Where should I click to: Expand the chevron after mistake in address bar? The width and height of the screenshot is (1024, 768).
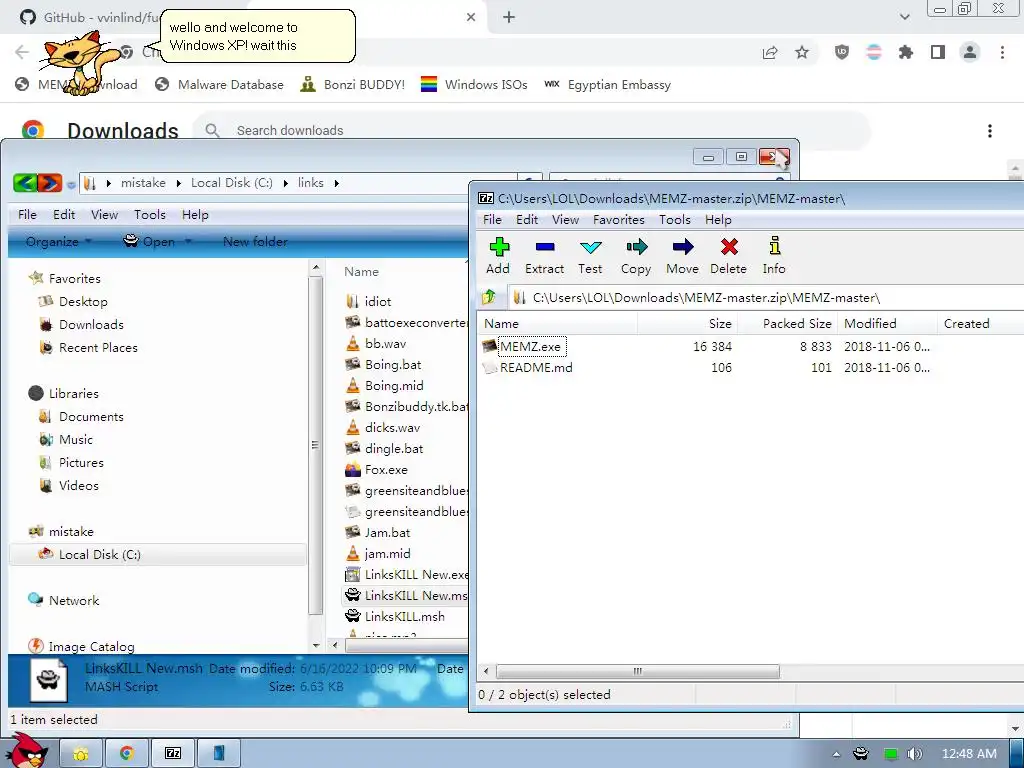tap(178, 184)
